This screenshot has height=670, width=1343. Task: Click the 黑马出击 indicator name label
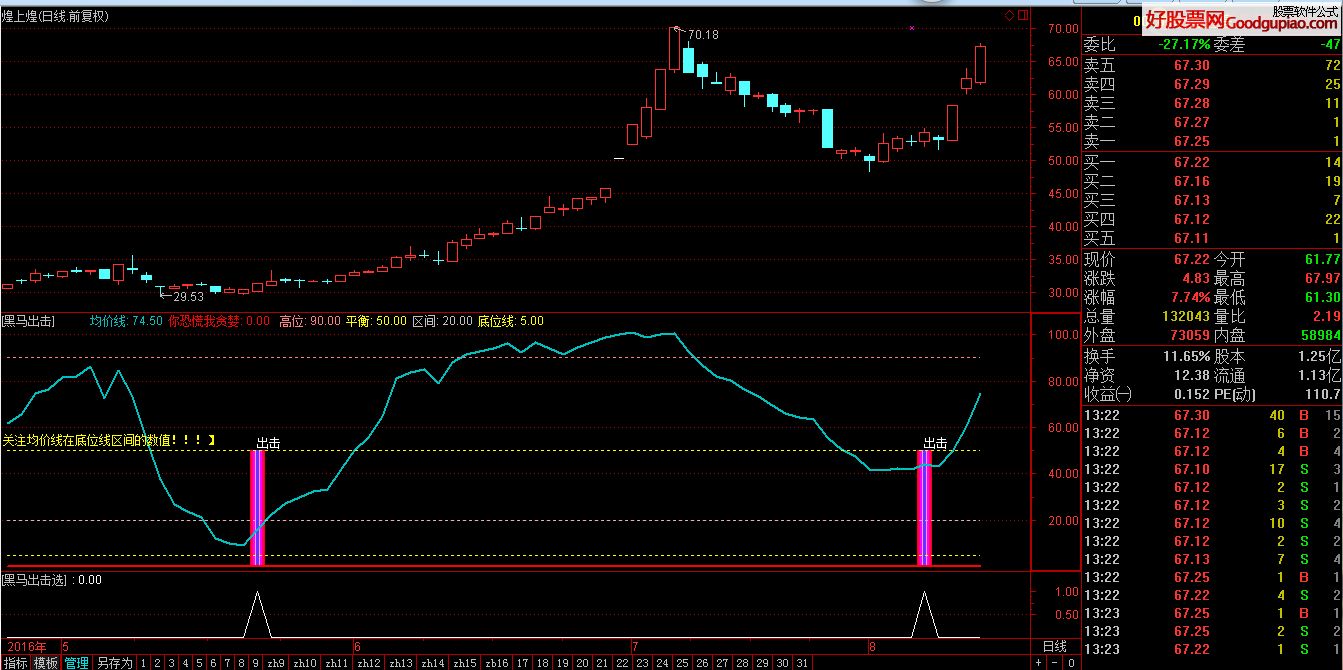pyautogui.click(x=29, y=321)
